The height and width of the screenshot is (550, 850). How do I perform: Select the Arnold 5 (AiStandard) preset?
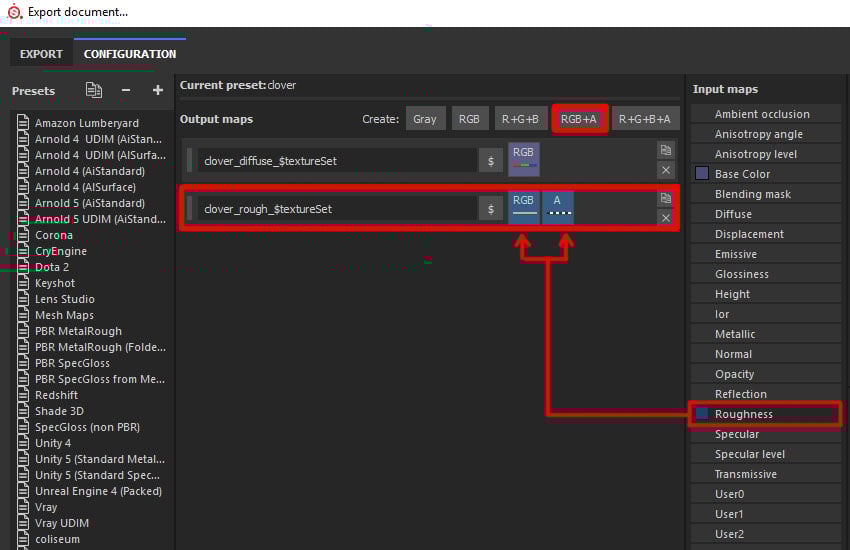(x=89, y=203)
